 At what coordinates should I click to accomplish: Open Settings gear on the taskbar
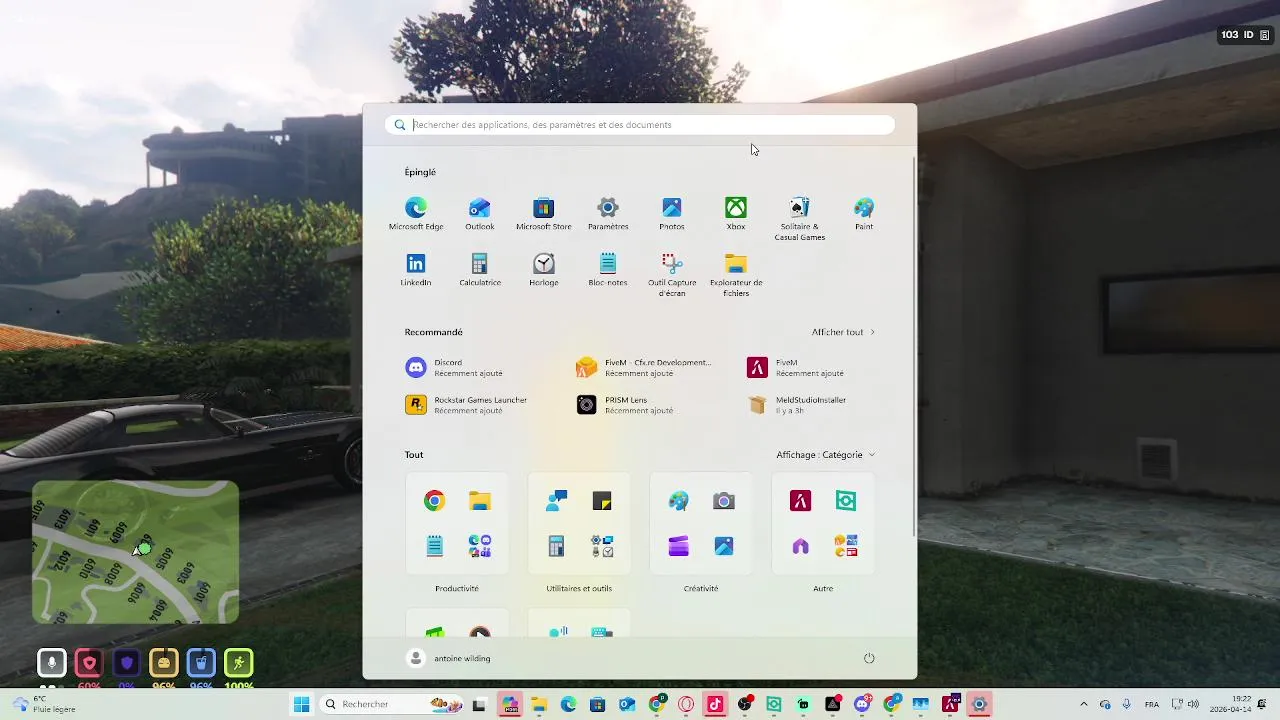pos(980,704)
